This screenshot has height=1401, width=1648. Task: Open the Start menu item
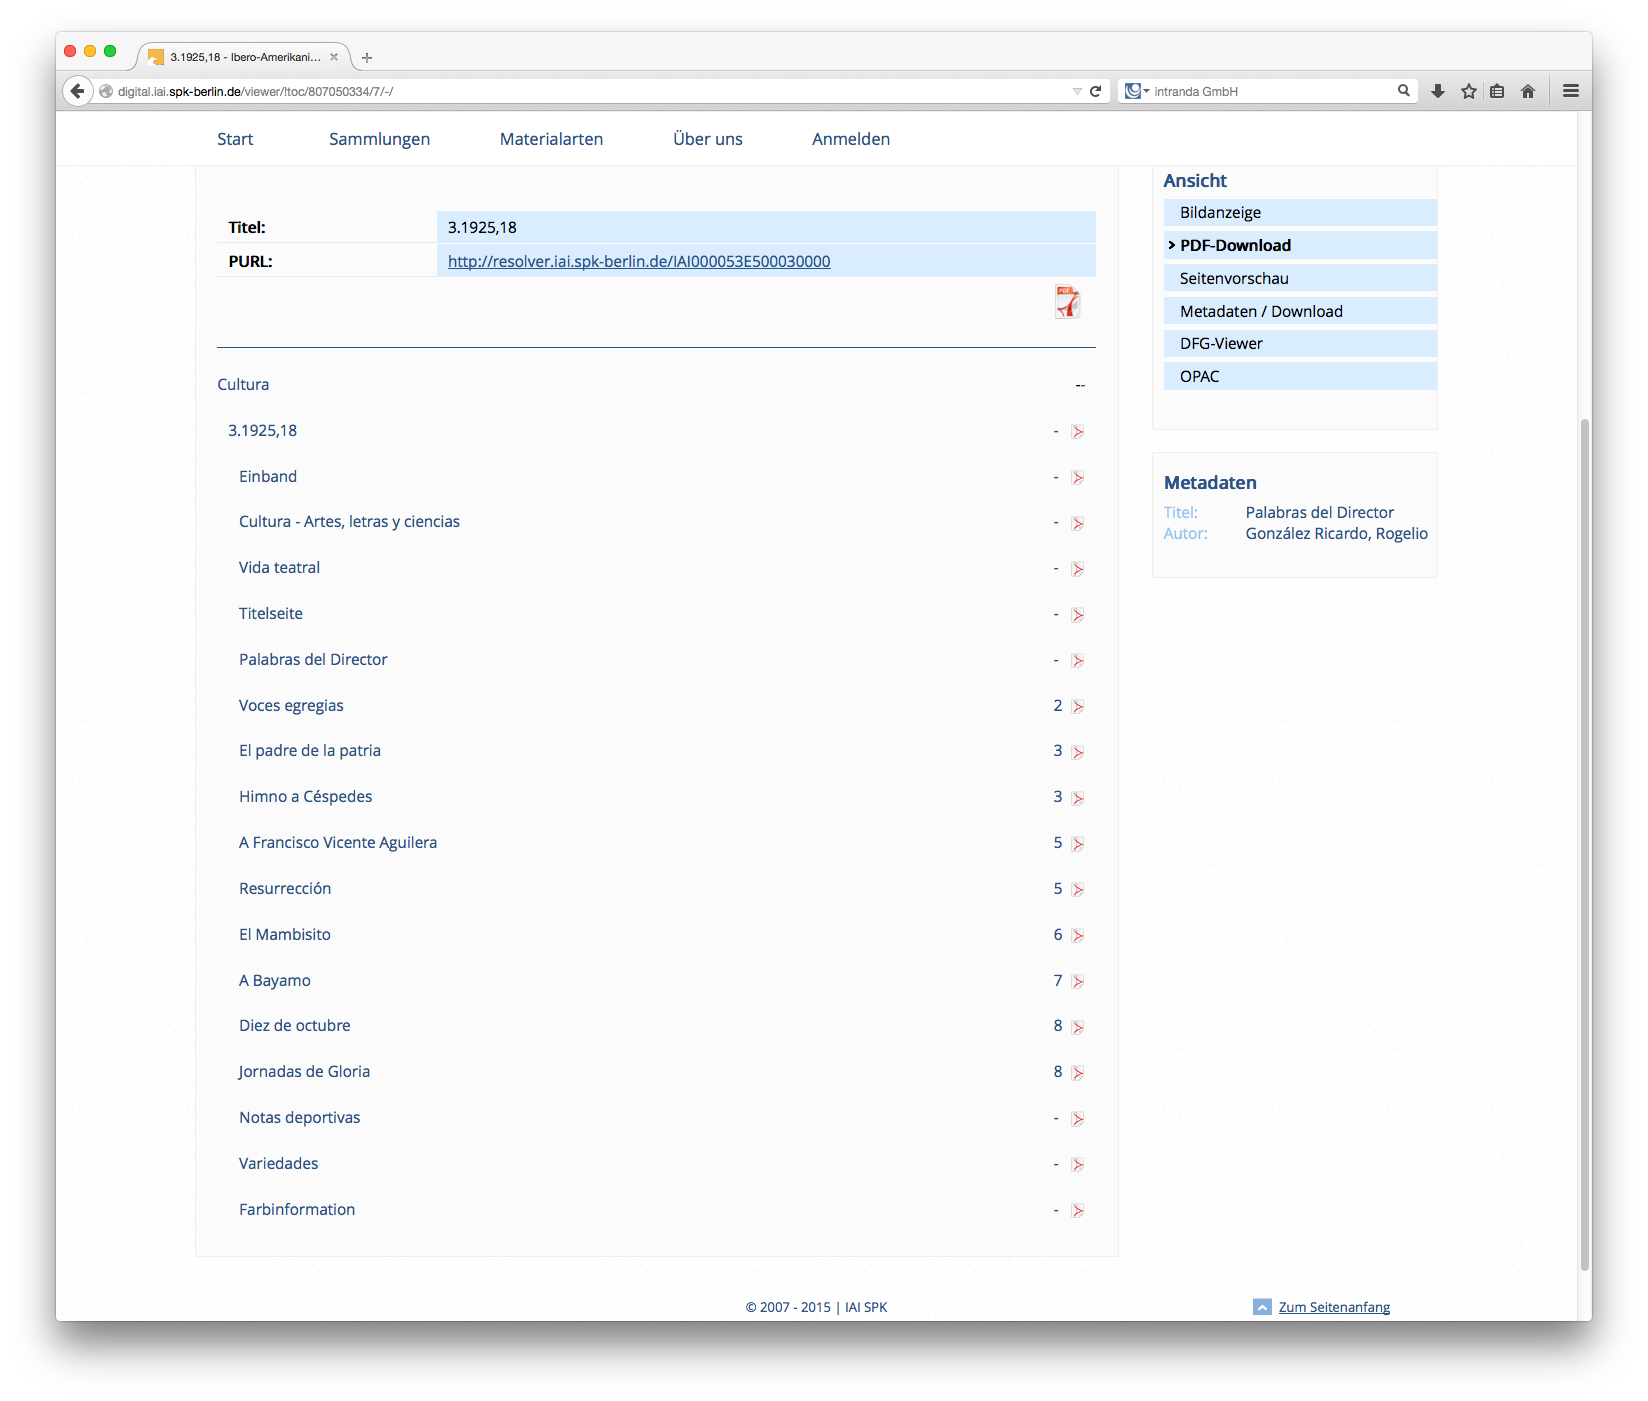235,139
